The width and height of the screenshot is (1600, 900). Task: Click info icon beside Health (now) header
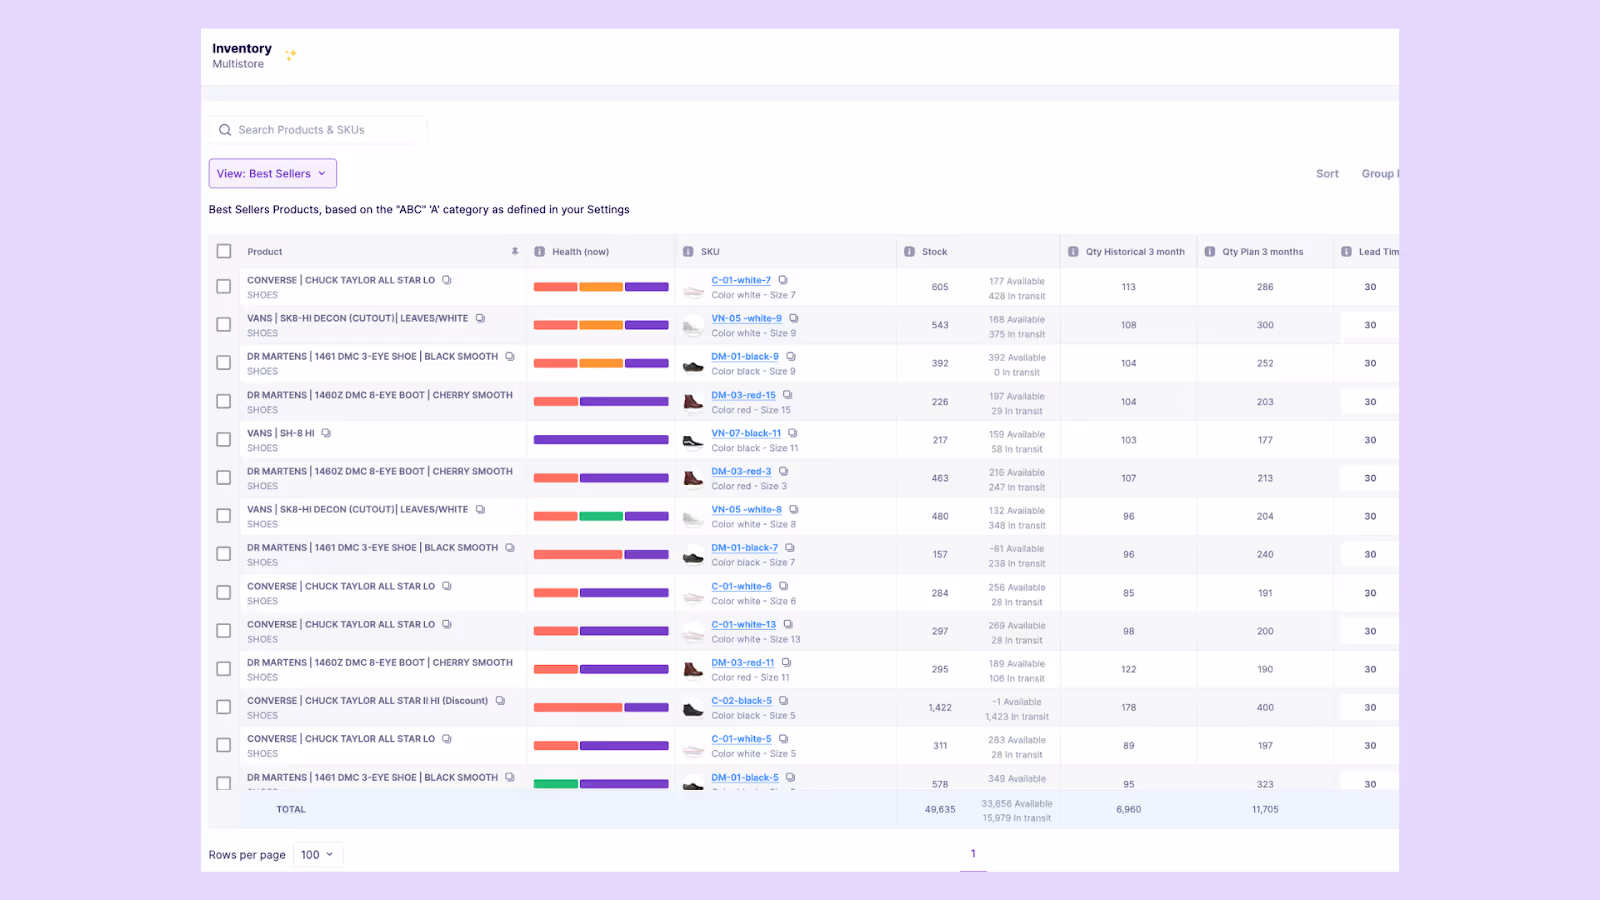click(540, 252)
